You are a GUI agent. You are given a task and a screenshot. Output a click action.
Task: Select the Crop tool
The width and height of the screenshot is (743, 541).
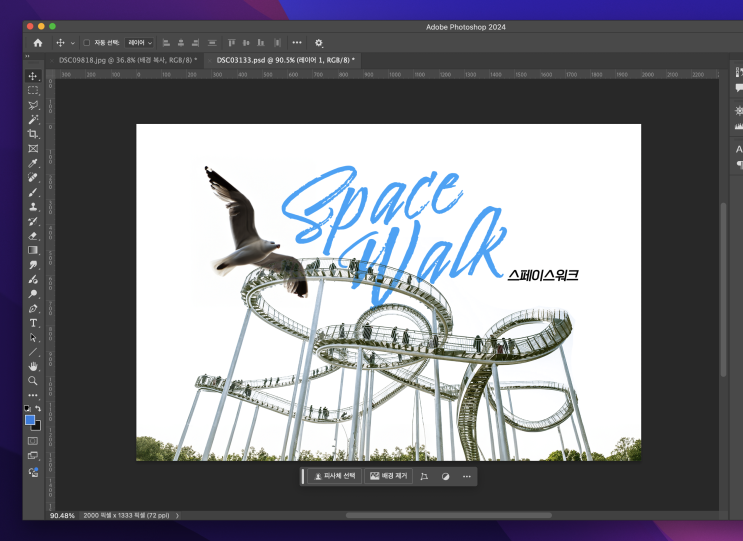tap(33, 134)
